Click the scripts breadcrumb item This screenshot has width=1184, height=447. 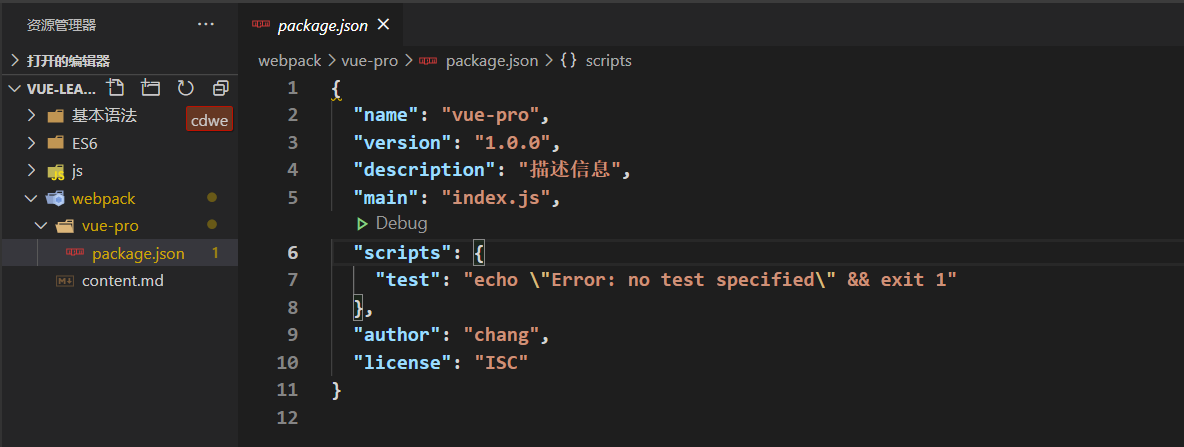[608, 60]
